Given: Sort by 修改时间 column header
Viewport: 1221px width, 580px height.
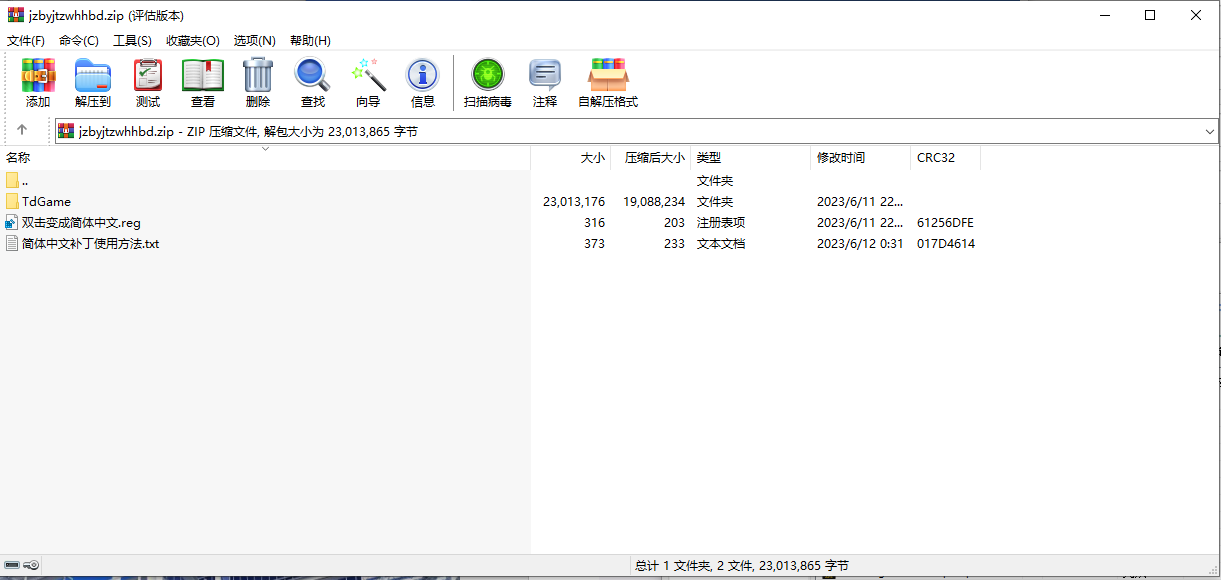Looking at the screenshot, I should click(x=860, y=157).
